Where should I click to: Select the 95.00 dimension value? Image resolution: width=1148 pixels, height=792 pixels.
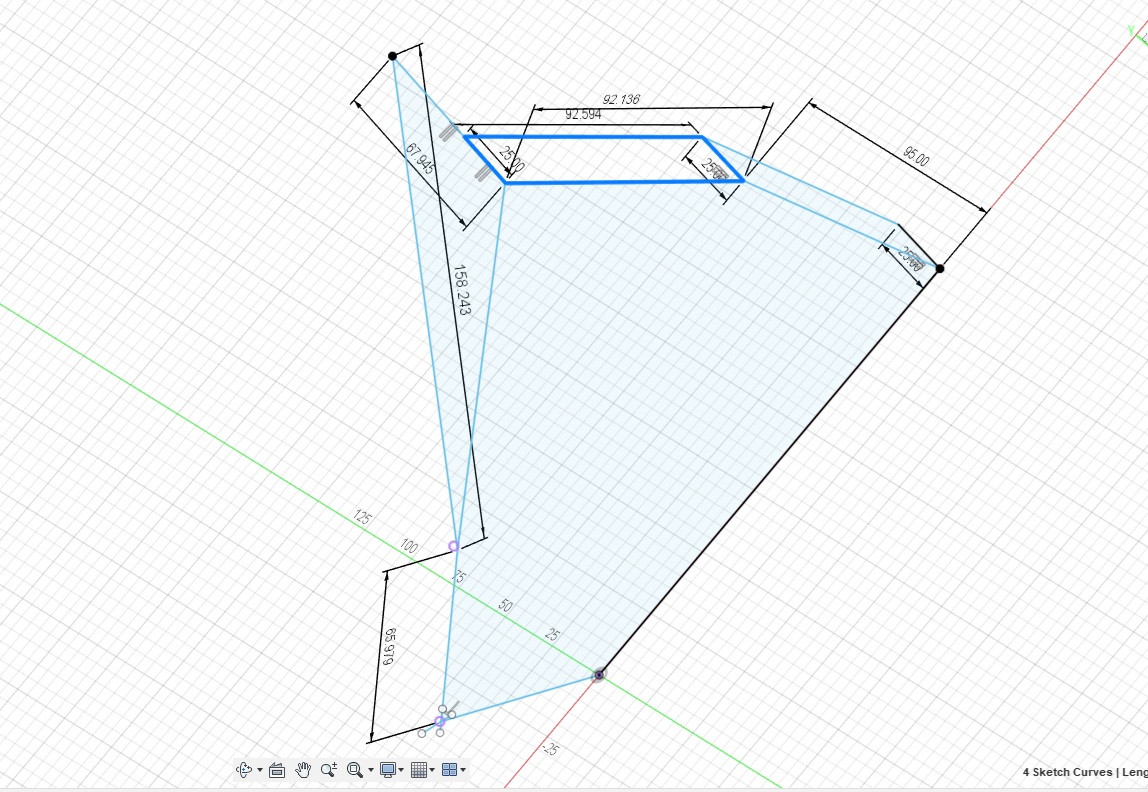pyautogui.click(x=916, y=156)
